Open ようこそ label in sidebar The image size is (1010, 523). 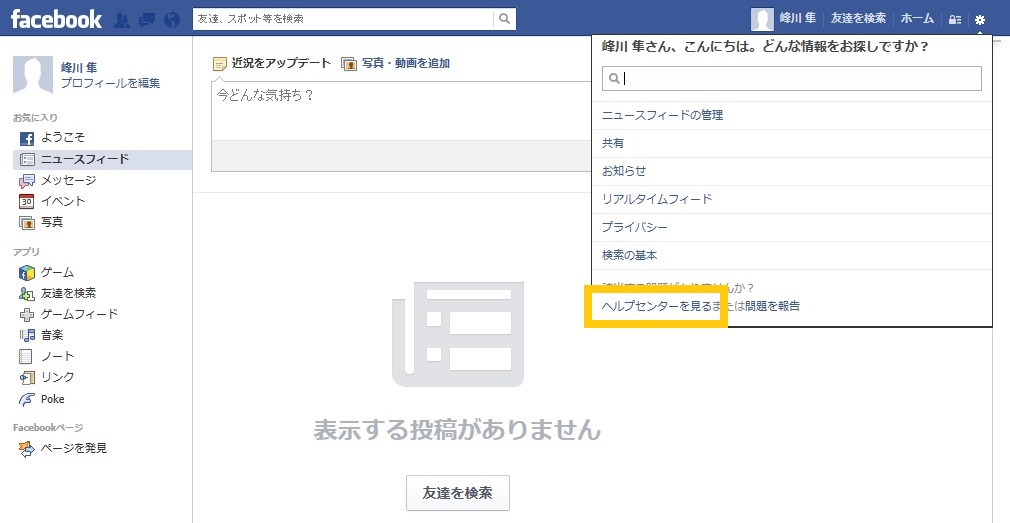tap(63, 138)
